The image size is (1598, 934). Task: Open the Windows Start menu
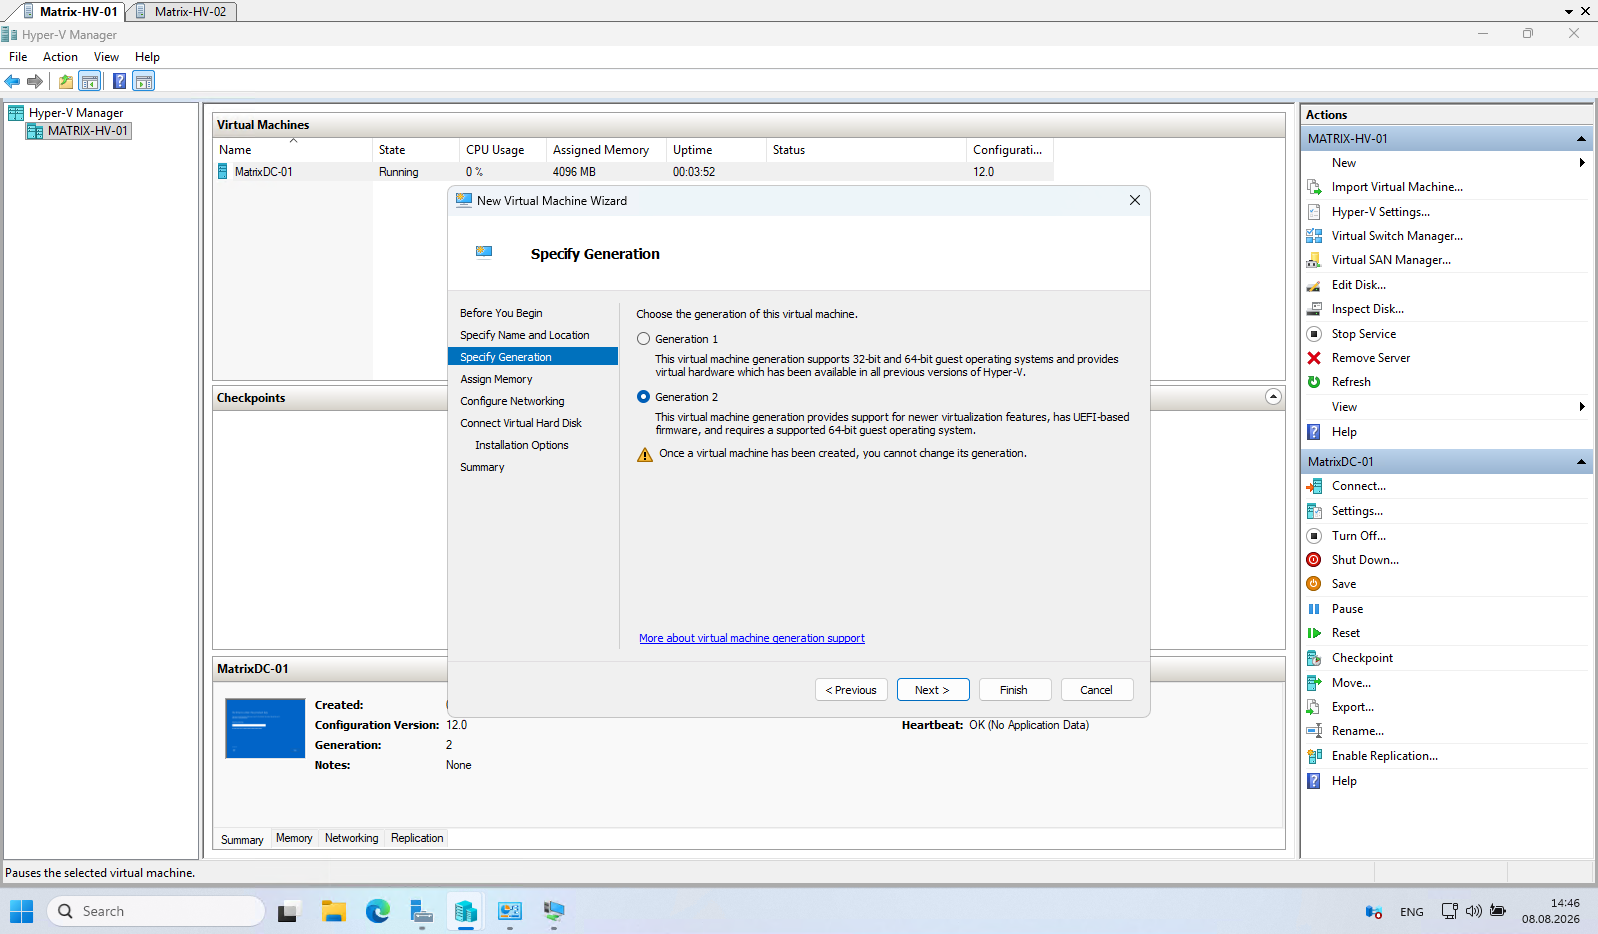point(21,911)
